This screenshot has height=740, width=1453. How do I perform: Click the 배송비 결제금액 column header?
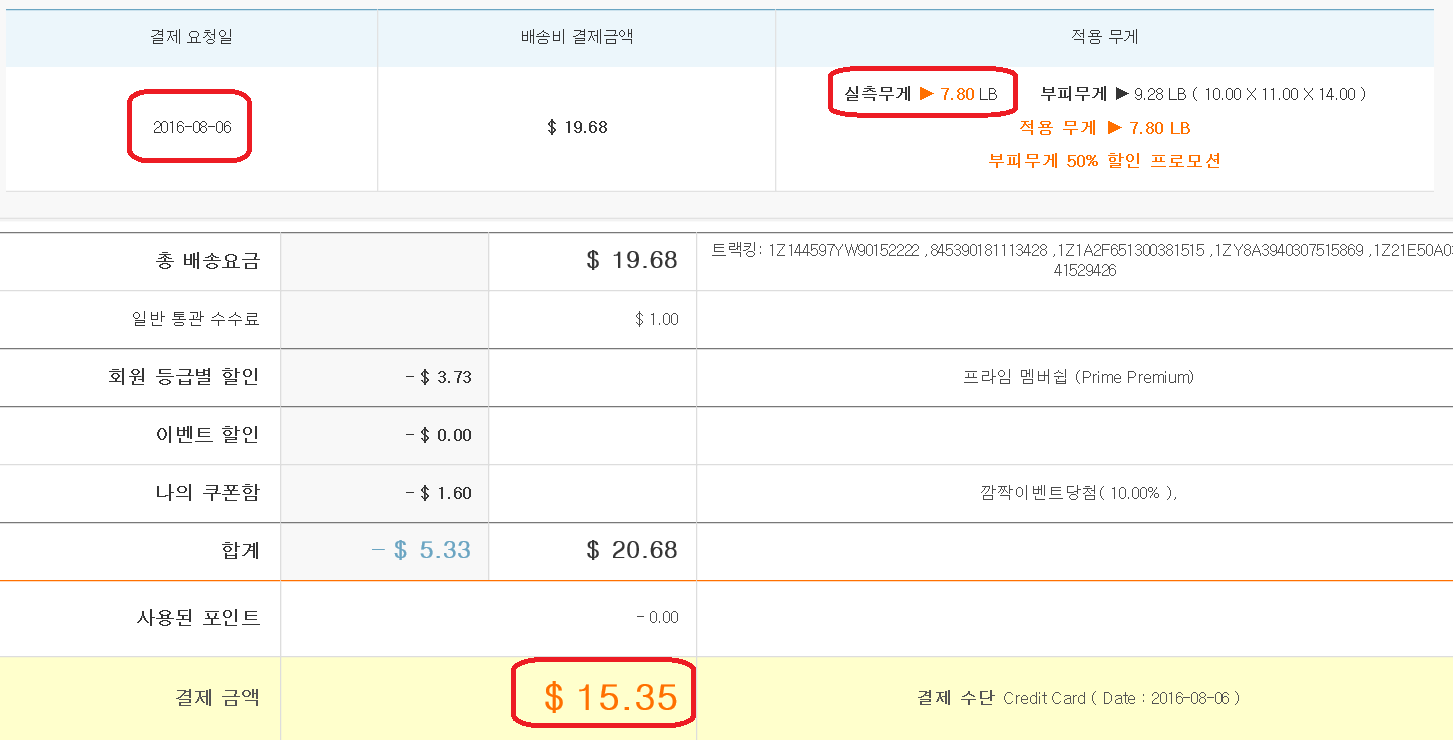[577, 38]
